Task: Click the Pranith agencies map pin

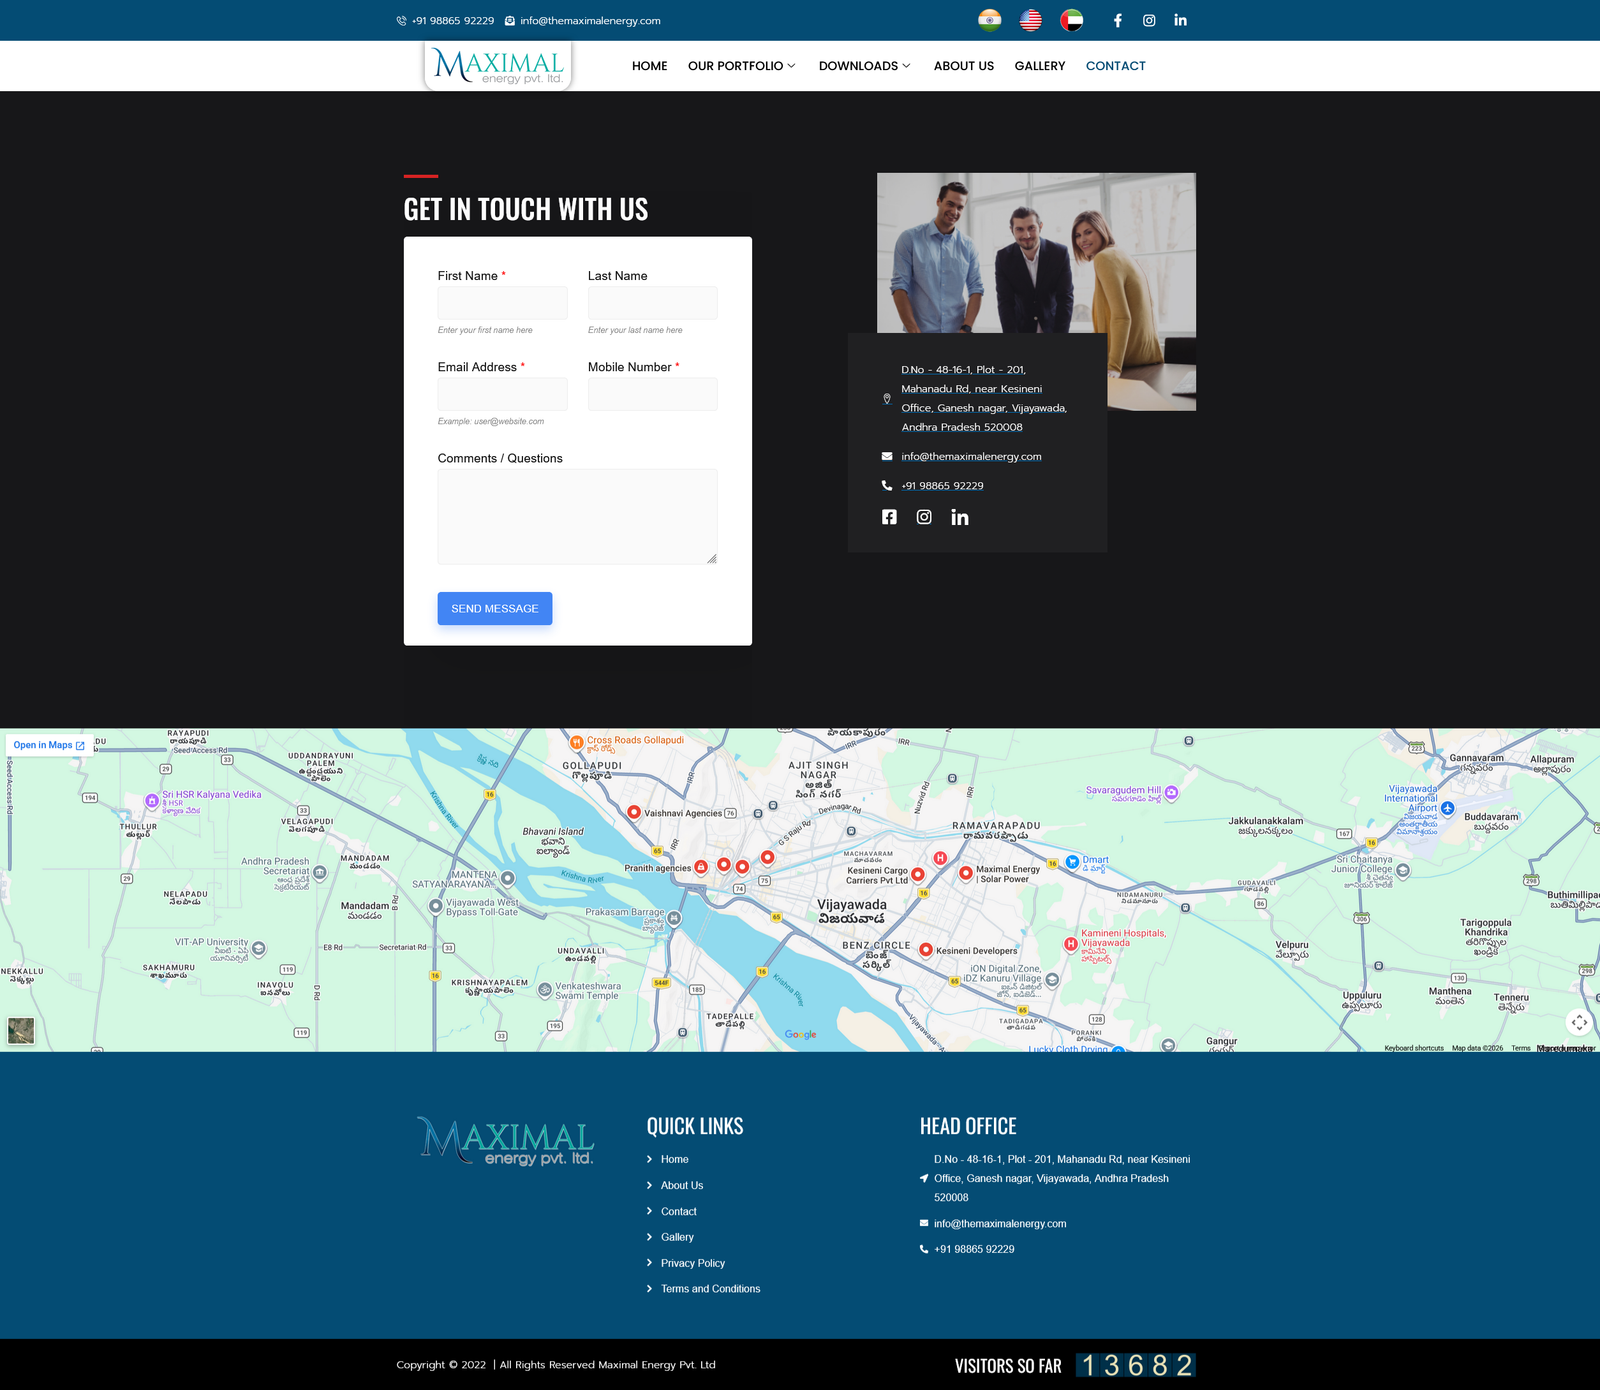Action: [x=701, y=867]
